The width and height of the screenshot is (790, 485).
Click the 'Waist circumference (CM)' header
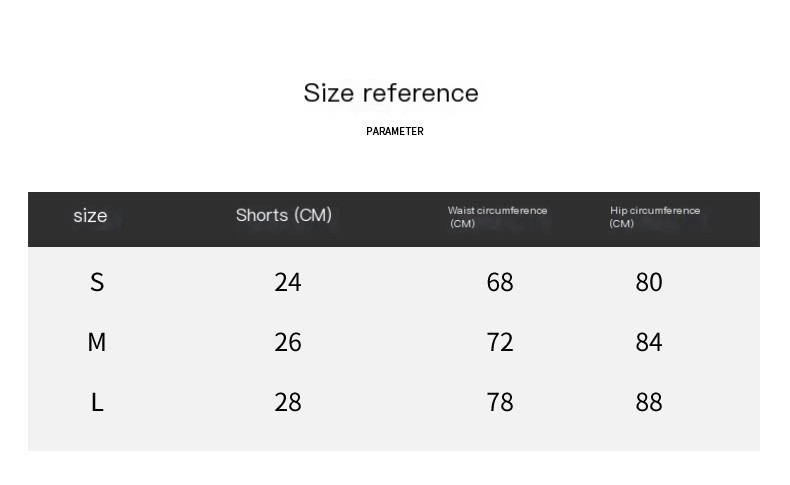click(497, 217)
